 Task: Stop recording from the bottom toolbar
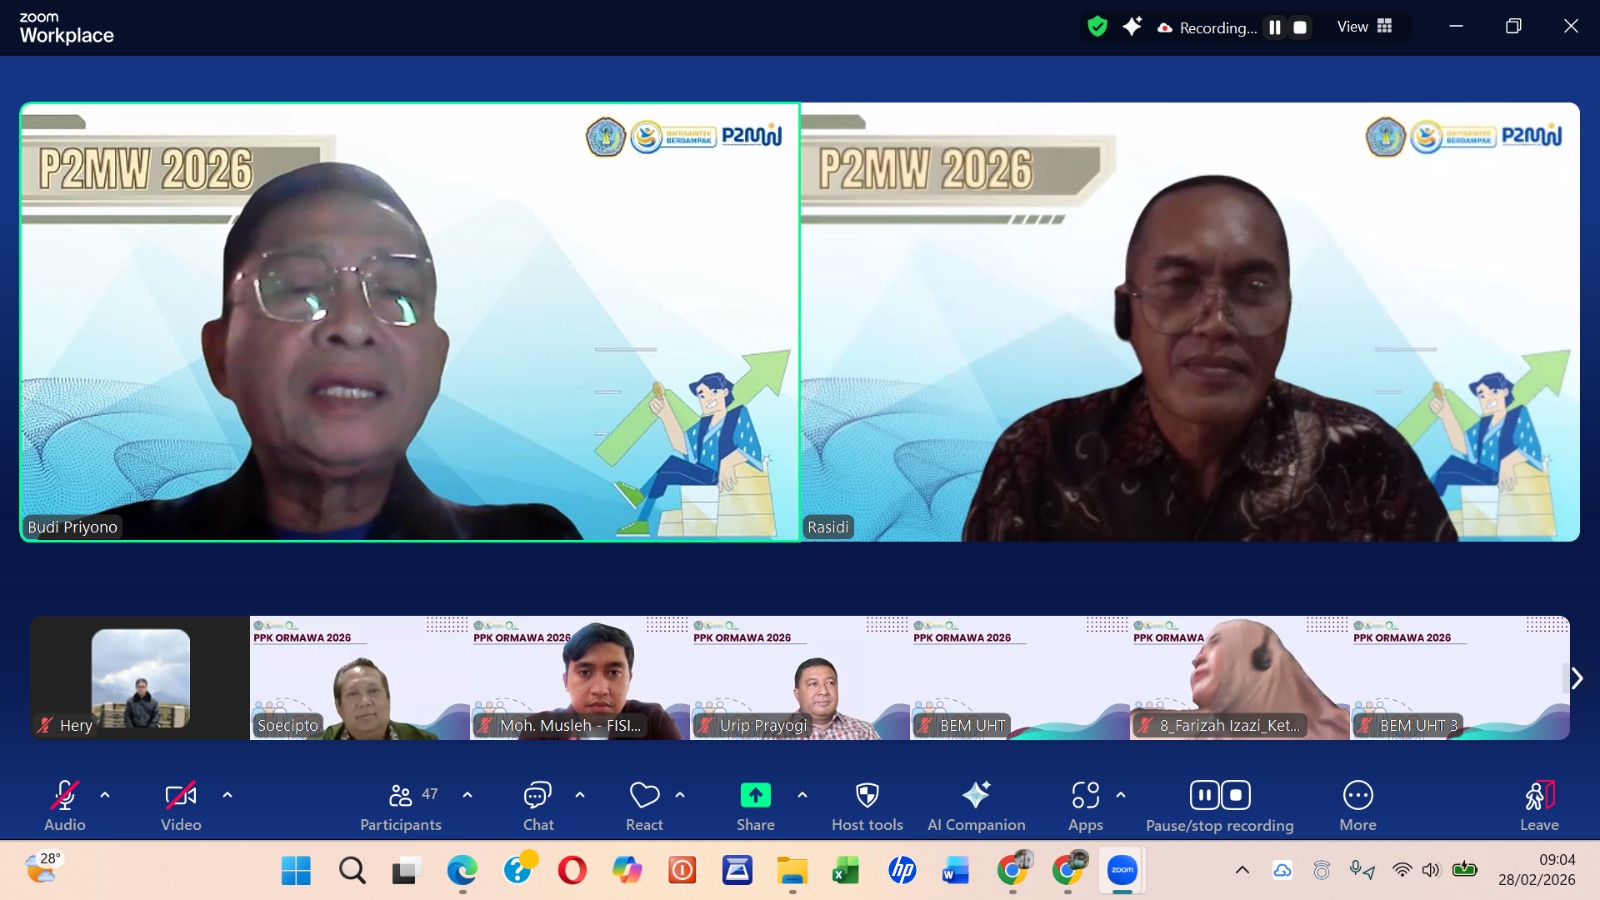(1236, 796)
